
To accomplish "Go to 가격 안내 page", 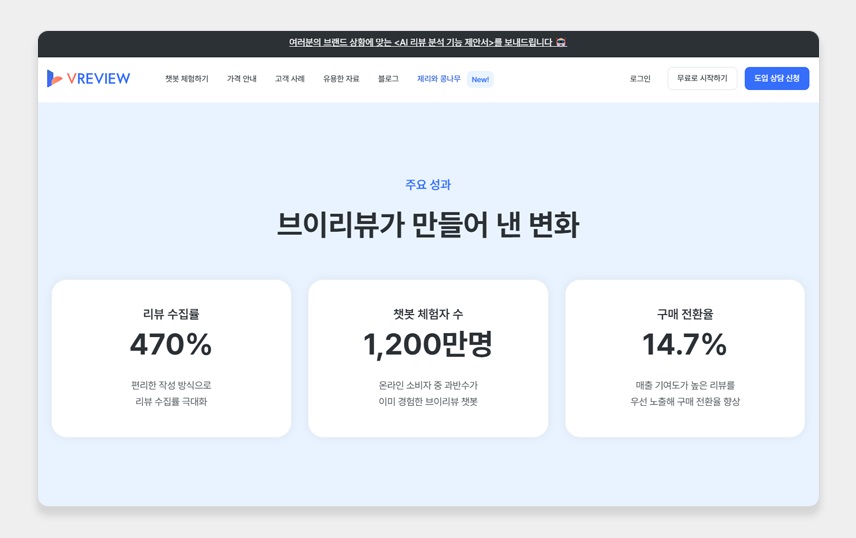I will (241, 79).
